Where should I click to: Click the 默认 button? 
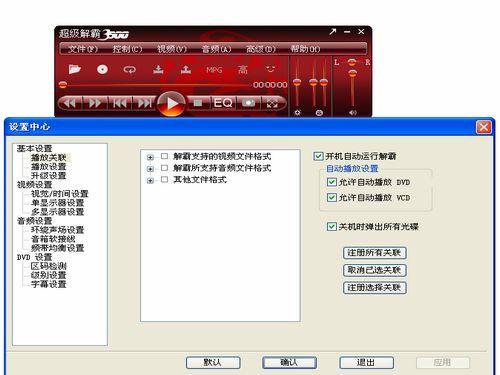[213, 362]
